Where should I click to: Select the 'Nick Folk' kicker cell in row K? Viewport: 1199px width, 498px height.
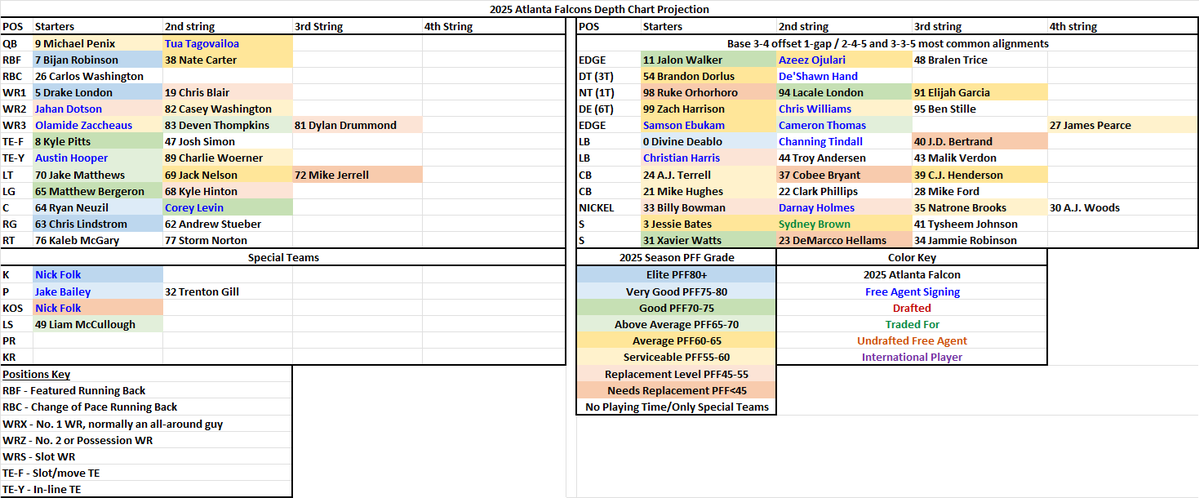coord(98,275)
